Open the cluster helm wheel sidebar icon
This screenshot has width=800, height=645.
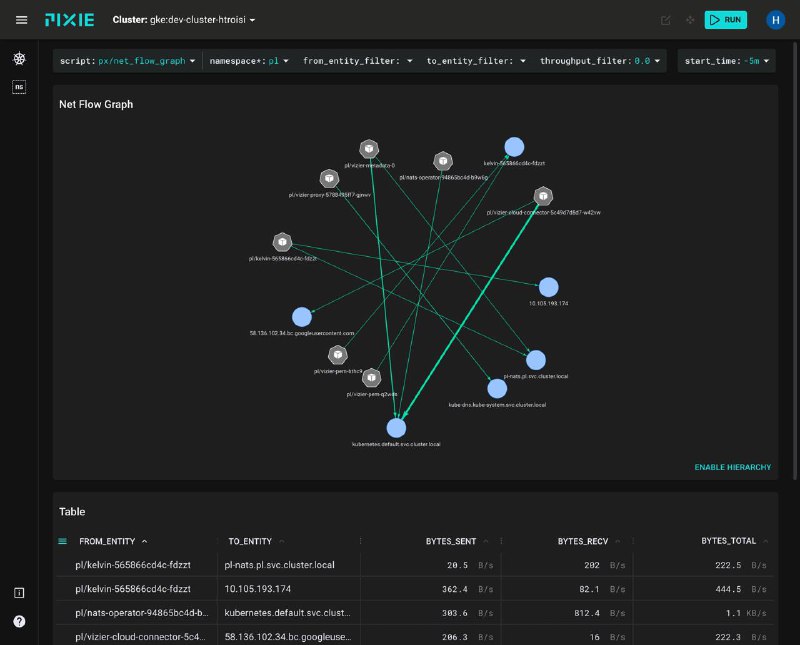[19, 59]
